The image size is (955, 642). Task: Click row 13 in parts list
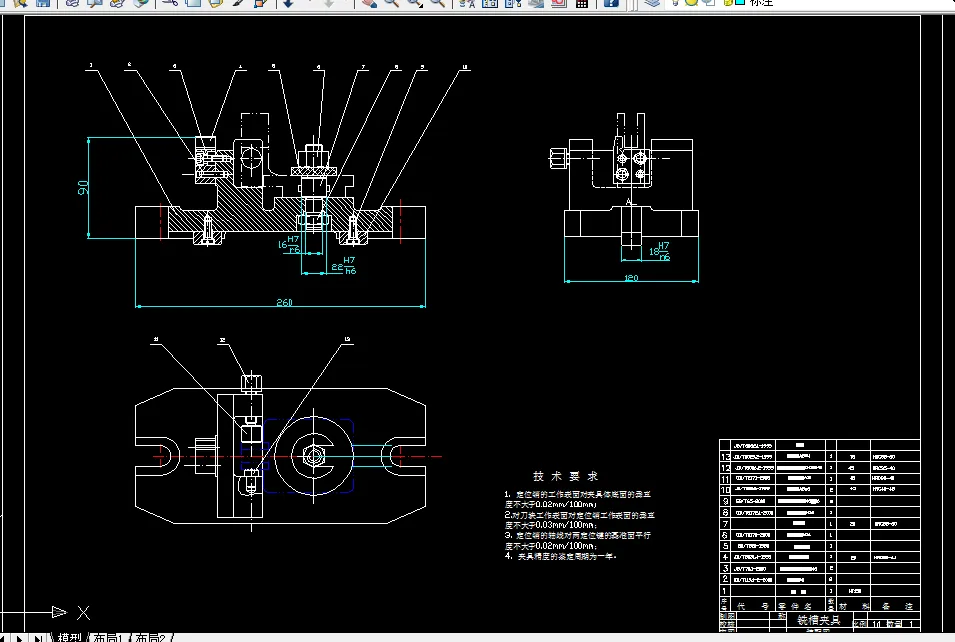point(819,456)
